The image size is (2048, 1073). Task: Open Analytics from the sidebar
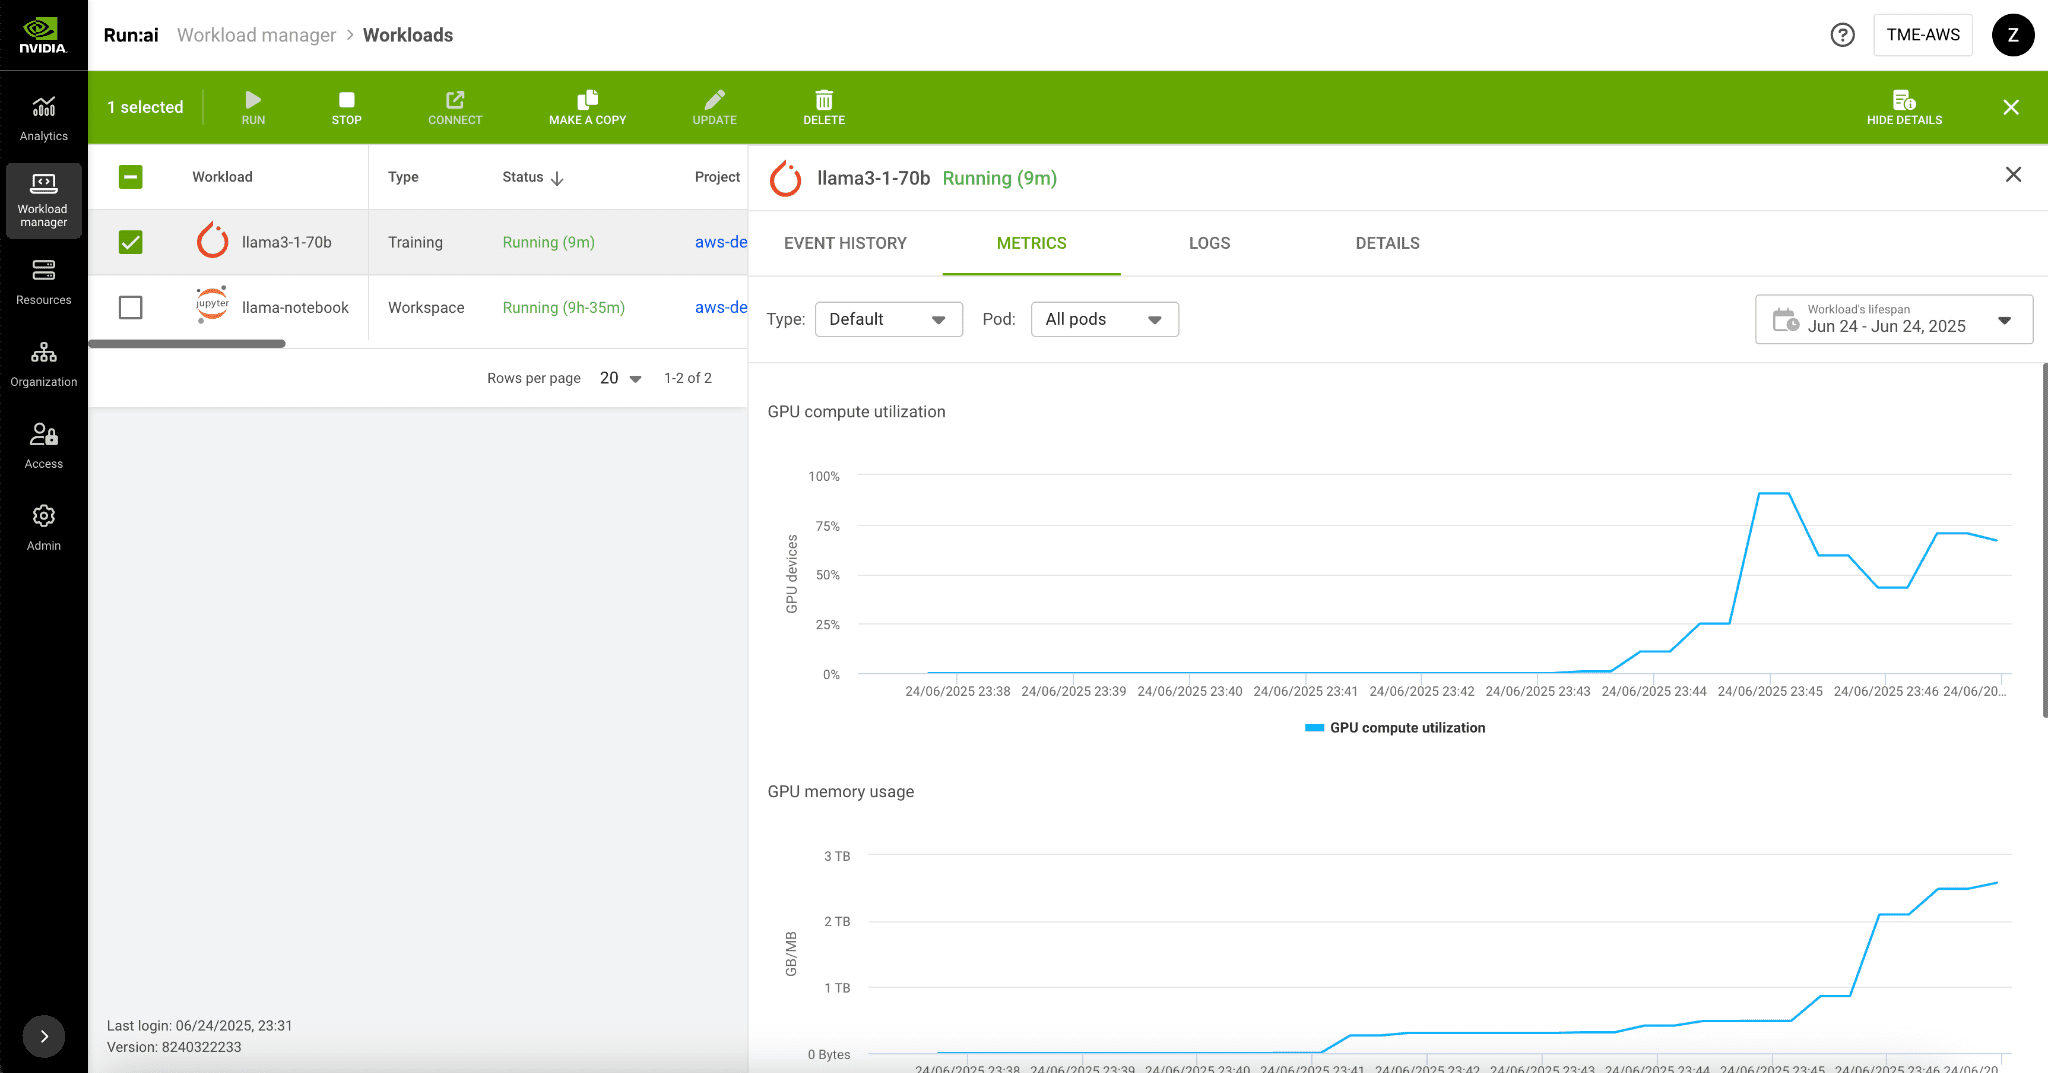tap(44, 118)
